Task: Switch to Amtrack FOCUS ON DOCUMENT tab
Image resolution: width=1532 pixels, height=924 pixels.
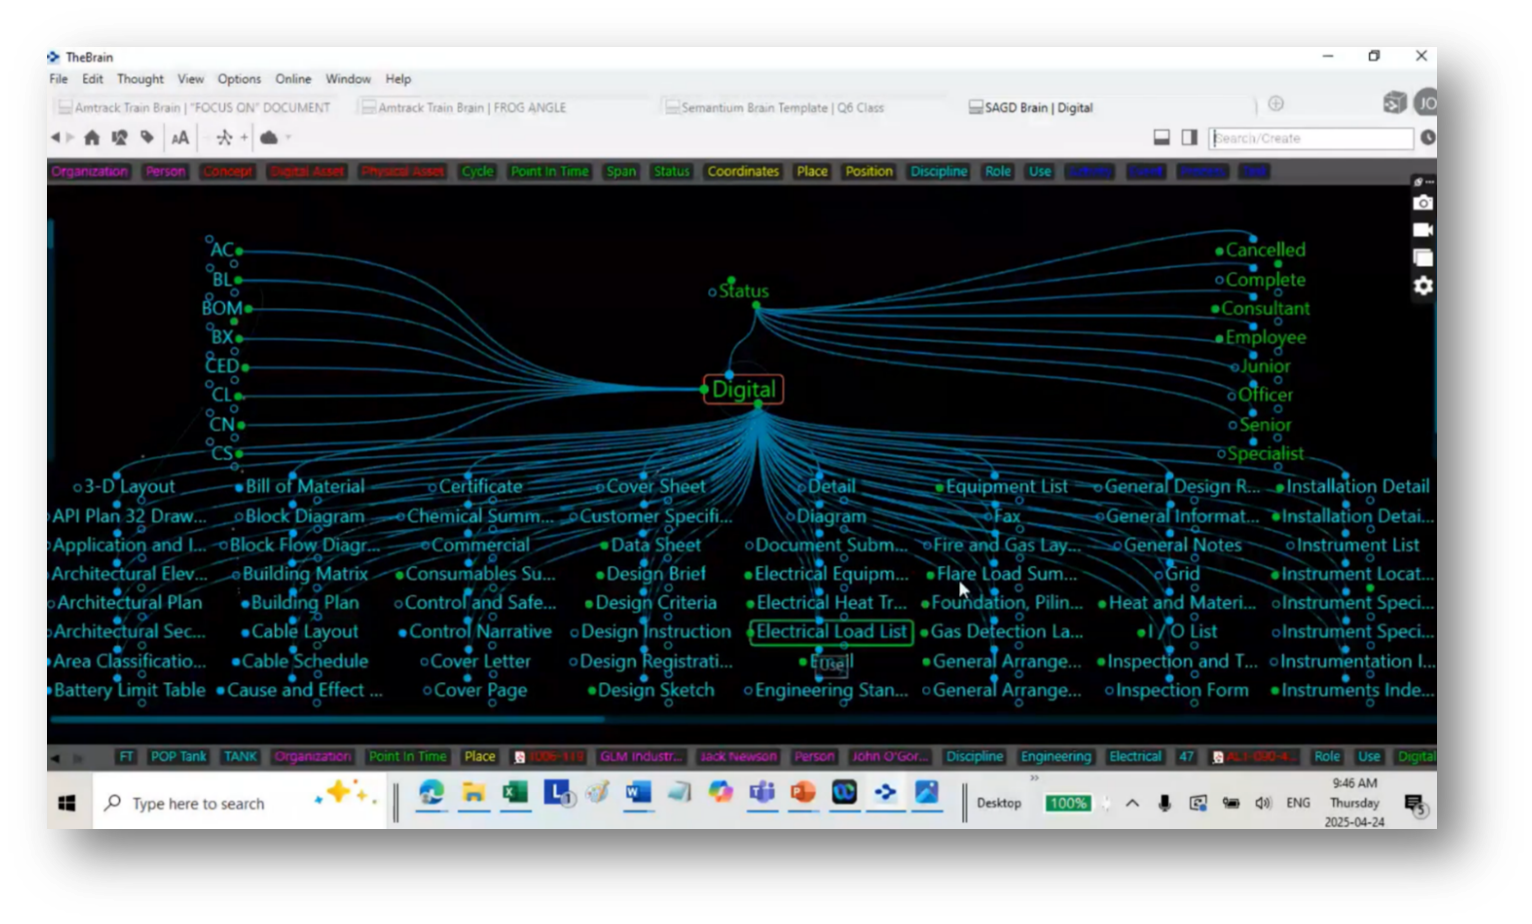Action: point(194,107)
